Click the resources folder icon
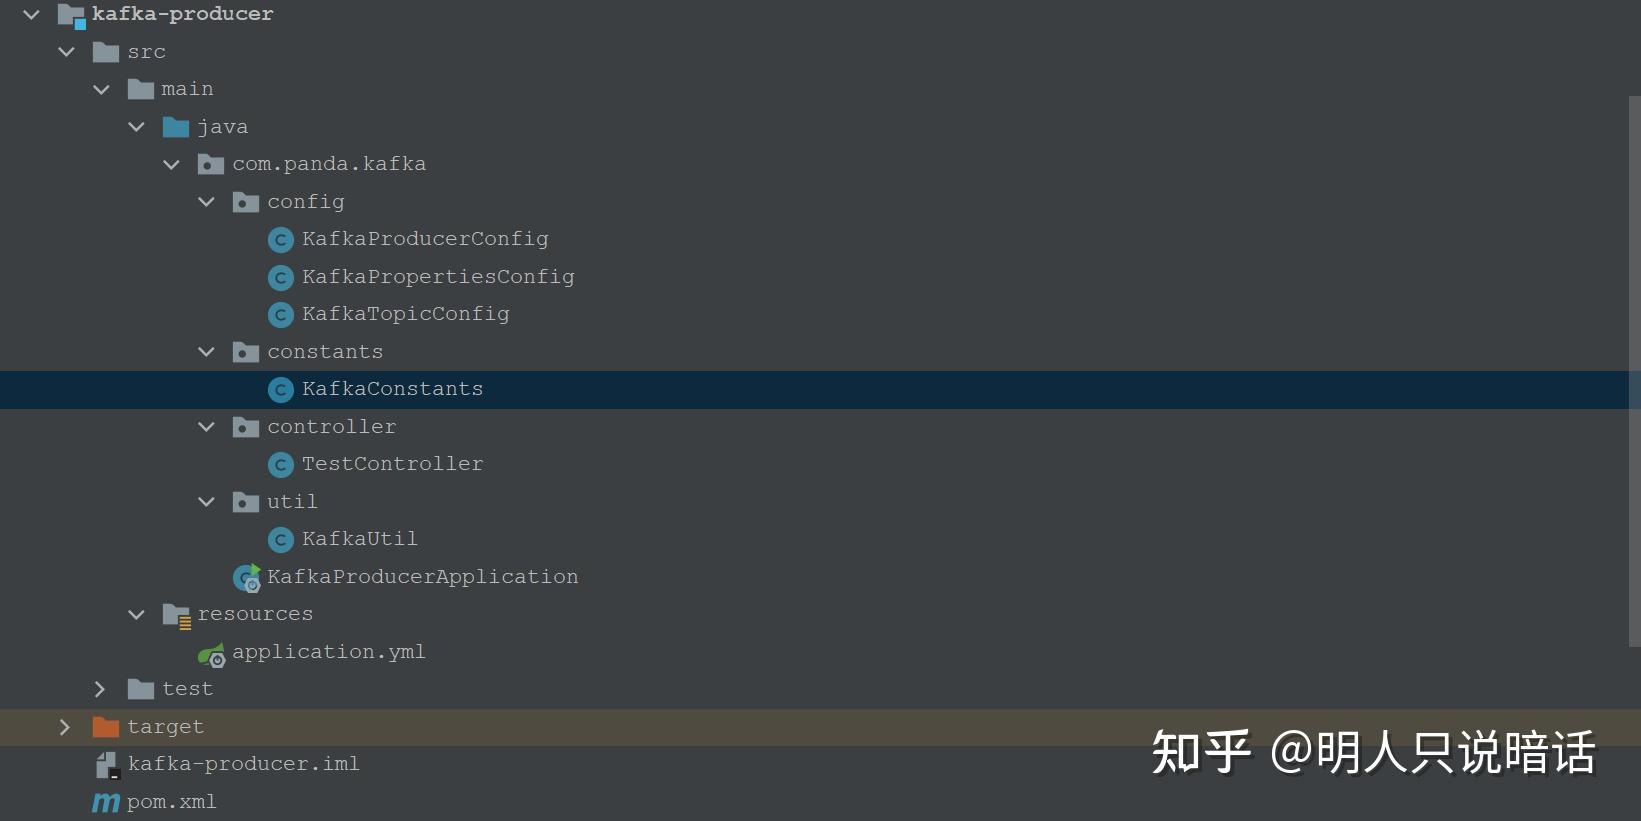 tap(175, 614)
